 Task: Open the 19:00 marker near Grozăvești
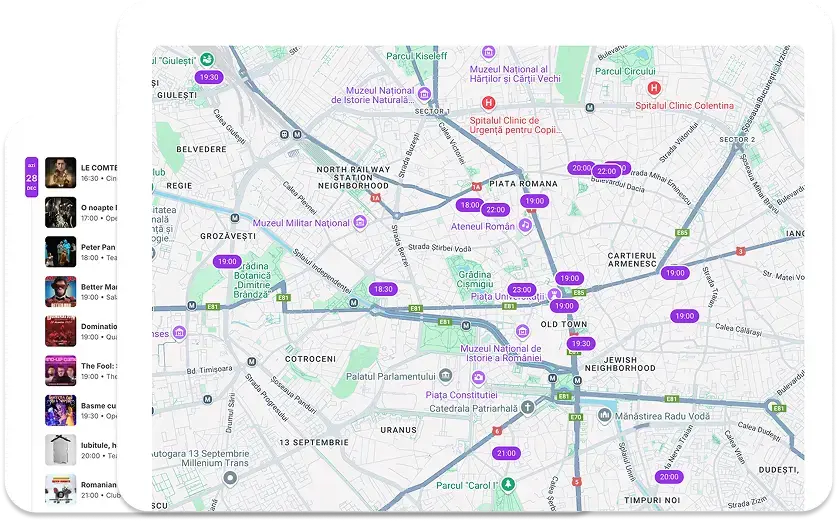pos(227,262)
